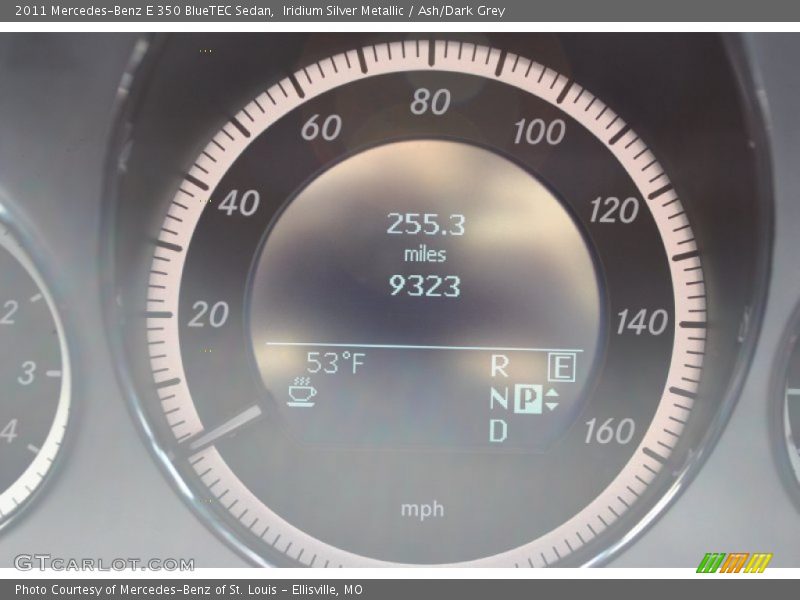Click the N gear letter
Screen dimensions: 800x600
point(499,398)
